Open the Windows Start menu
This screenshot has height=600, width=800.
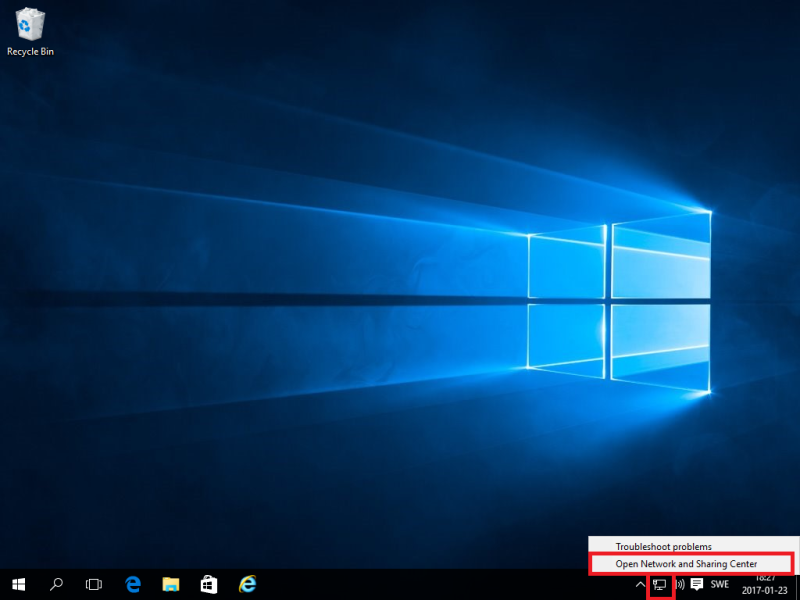(x=18, y=584)
